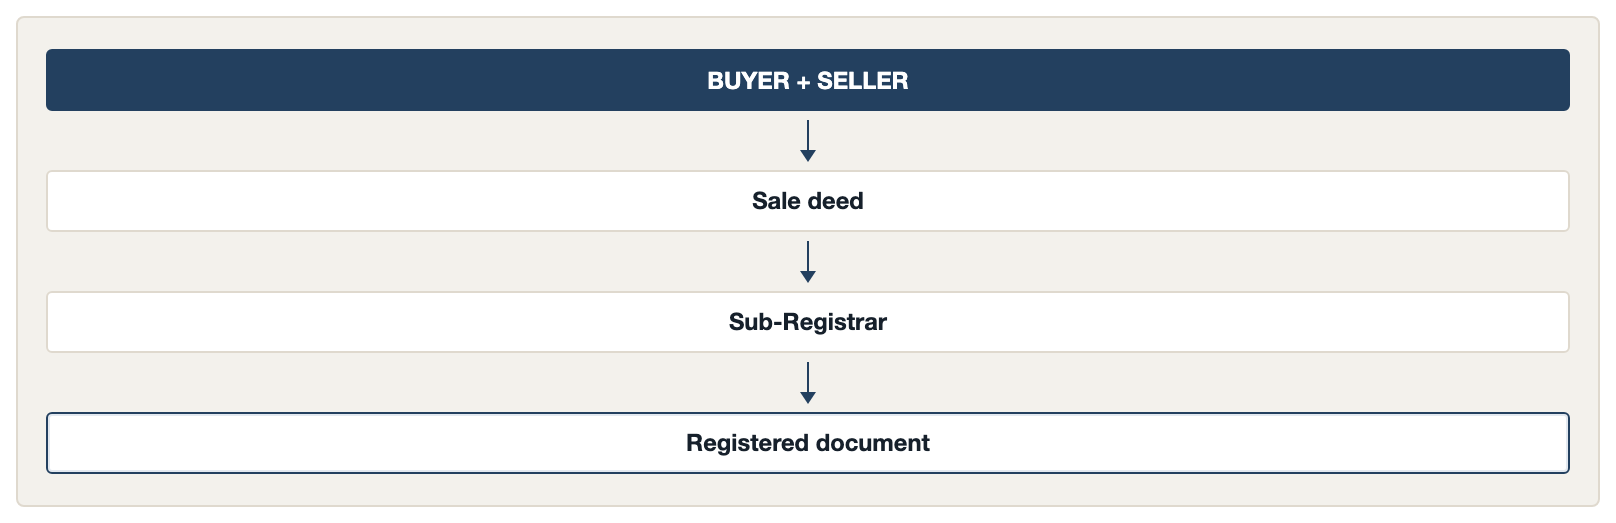
Task: Click the arrowhead above the Registered document box
Action: click(808, 398)
